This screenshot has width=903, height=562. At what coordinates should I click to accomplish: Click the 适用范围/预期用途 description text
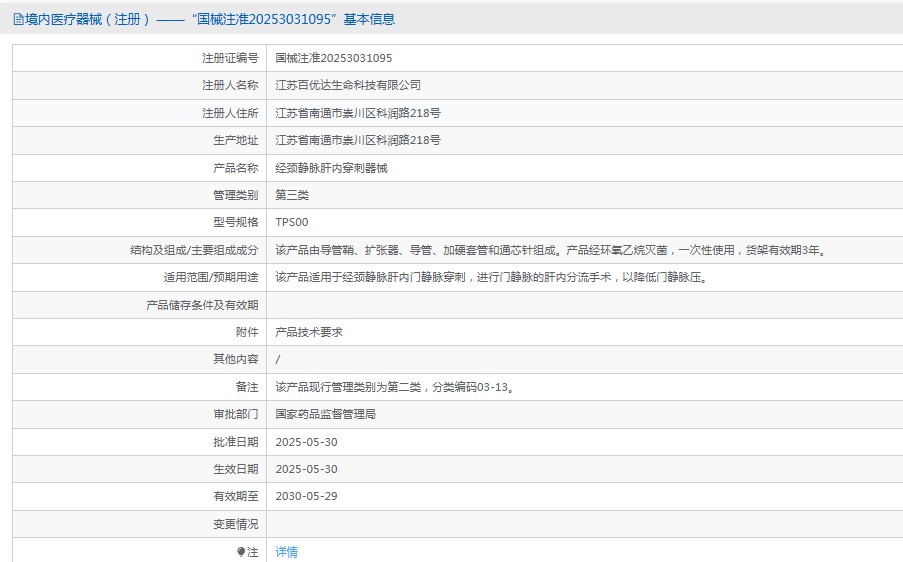coord(491,277)
